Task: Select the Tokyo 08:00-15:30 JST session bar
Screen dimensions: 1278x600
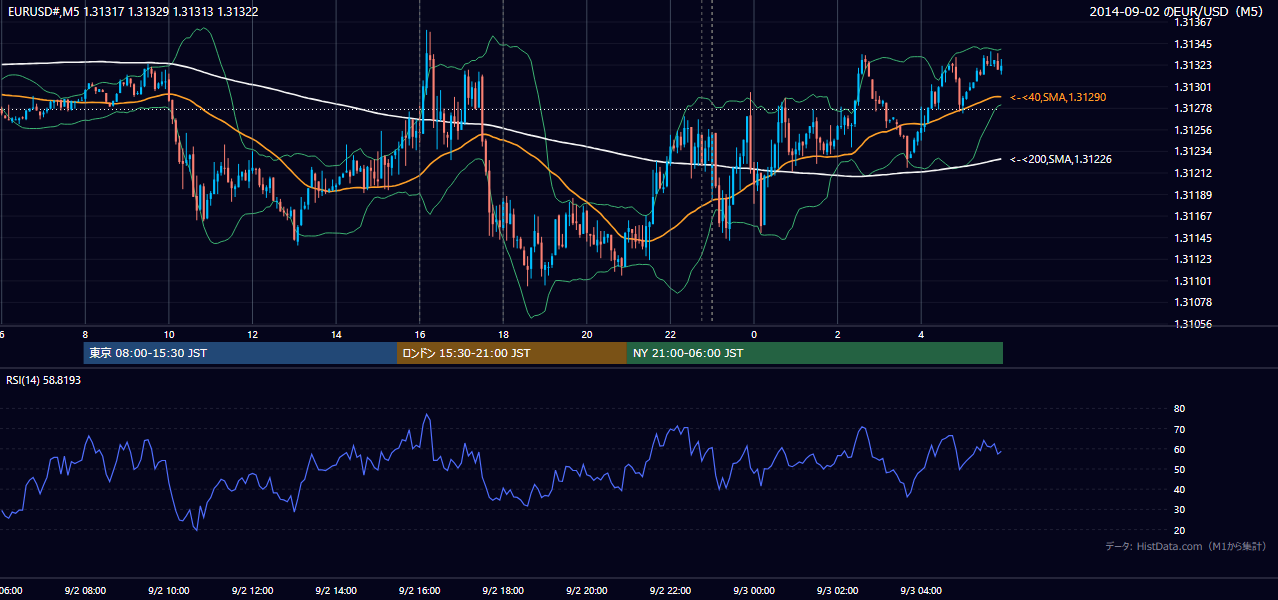Action: [240, 353]
